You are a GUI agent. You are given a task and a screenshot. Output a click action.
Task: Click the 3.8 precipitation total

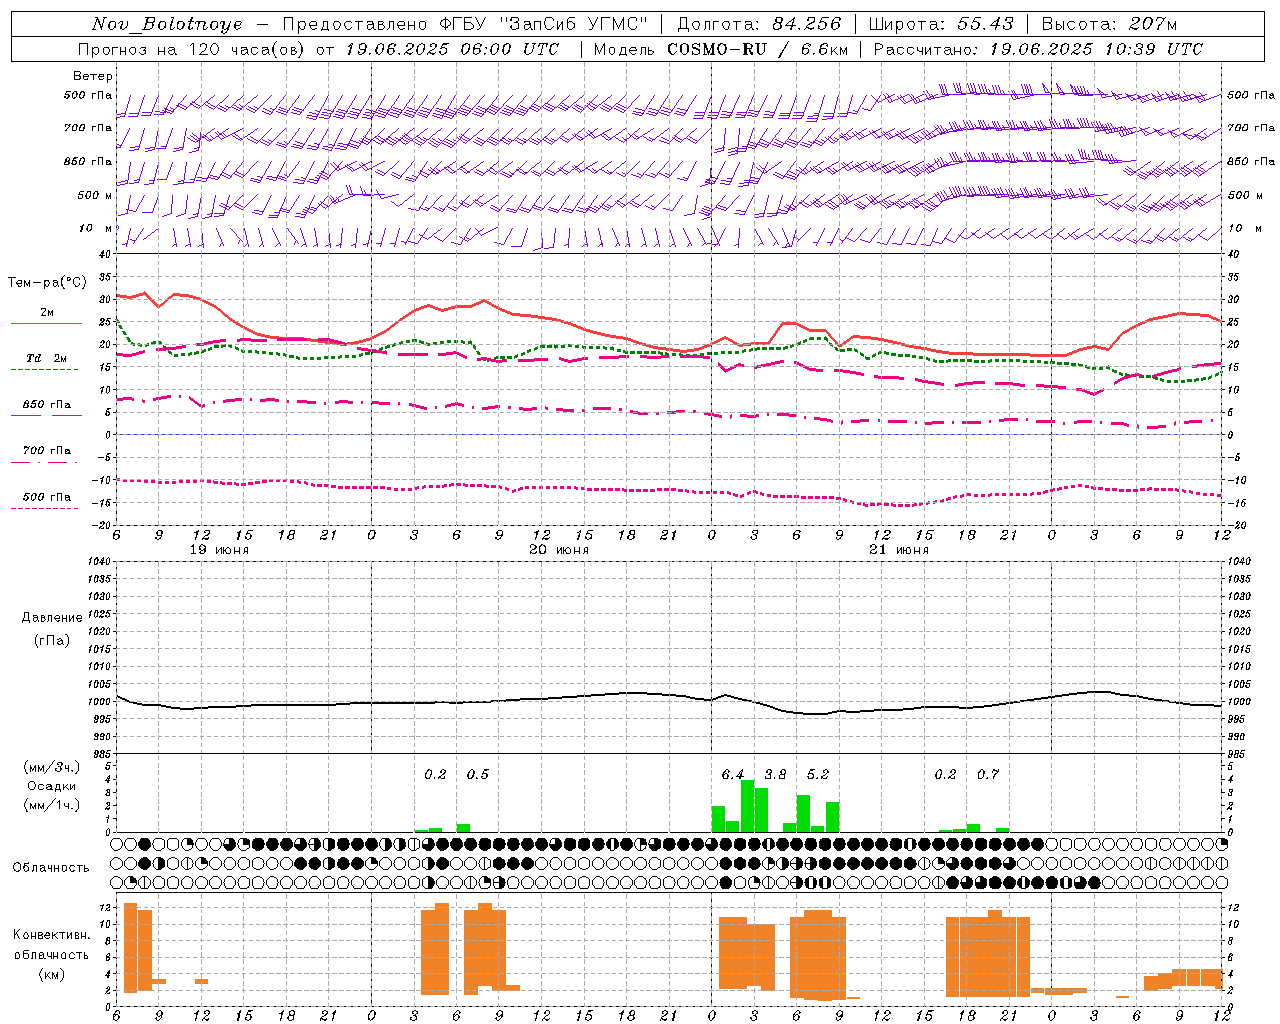coord(775,774)
